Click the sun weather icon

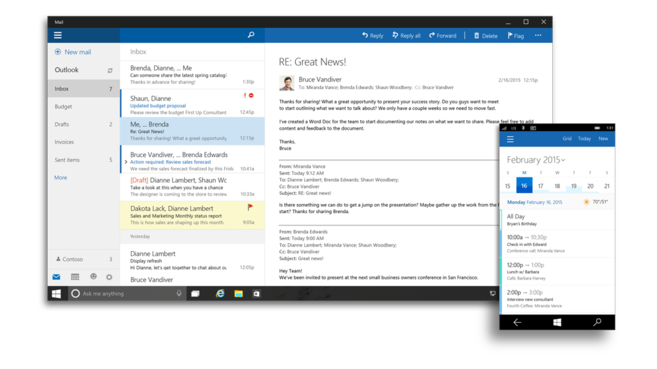click(x=586, y=202)
